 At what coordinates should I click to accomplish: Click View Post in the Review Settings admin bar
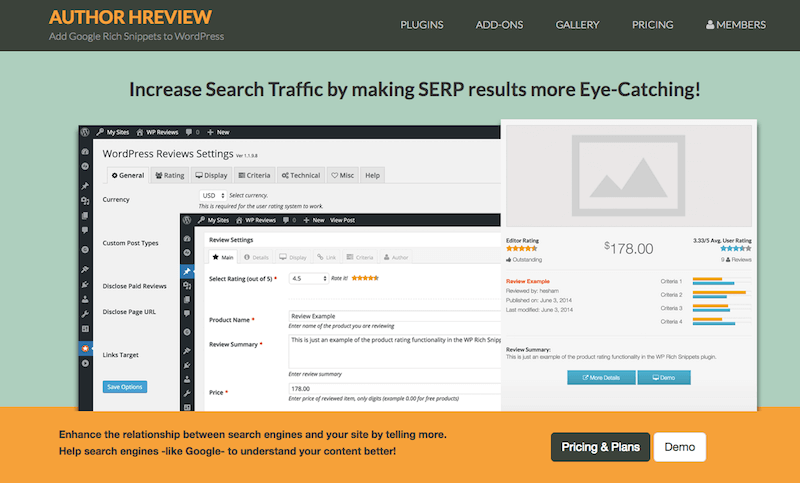pos(342,220)
